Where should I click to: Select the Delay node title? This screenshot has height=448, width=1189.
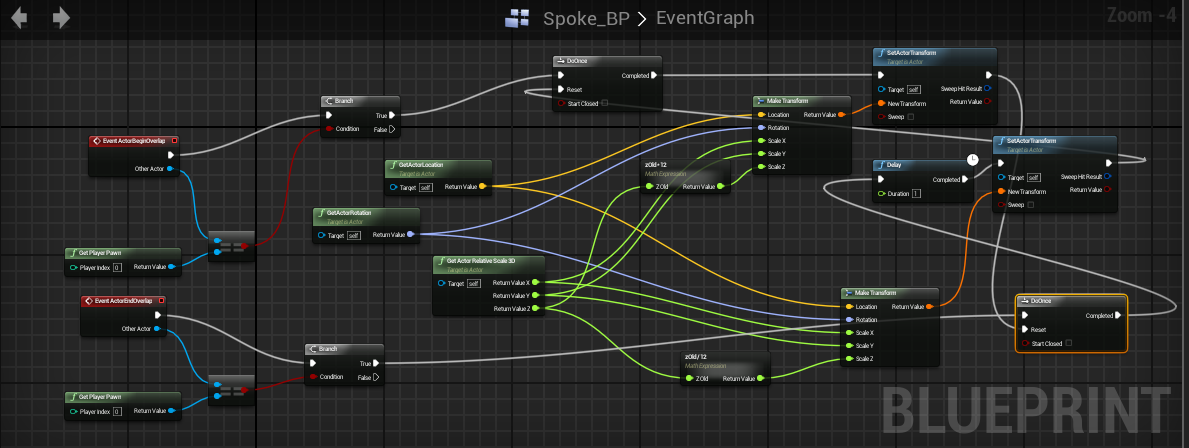[x=896, y=165]
